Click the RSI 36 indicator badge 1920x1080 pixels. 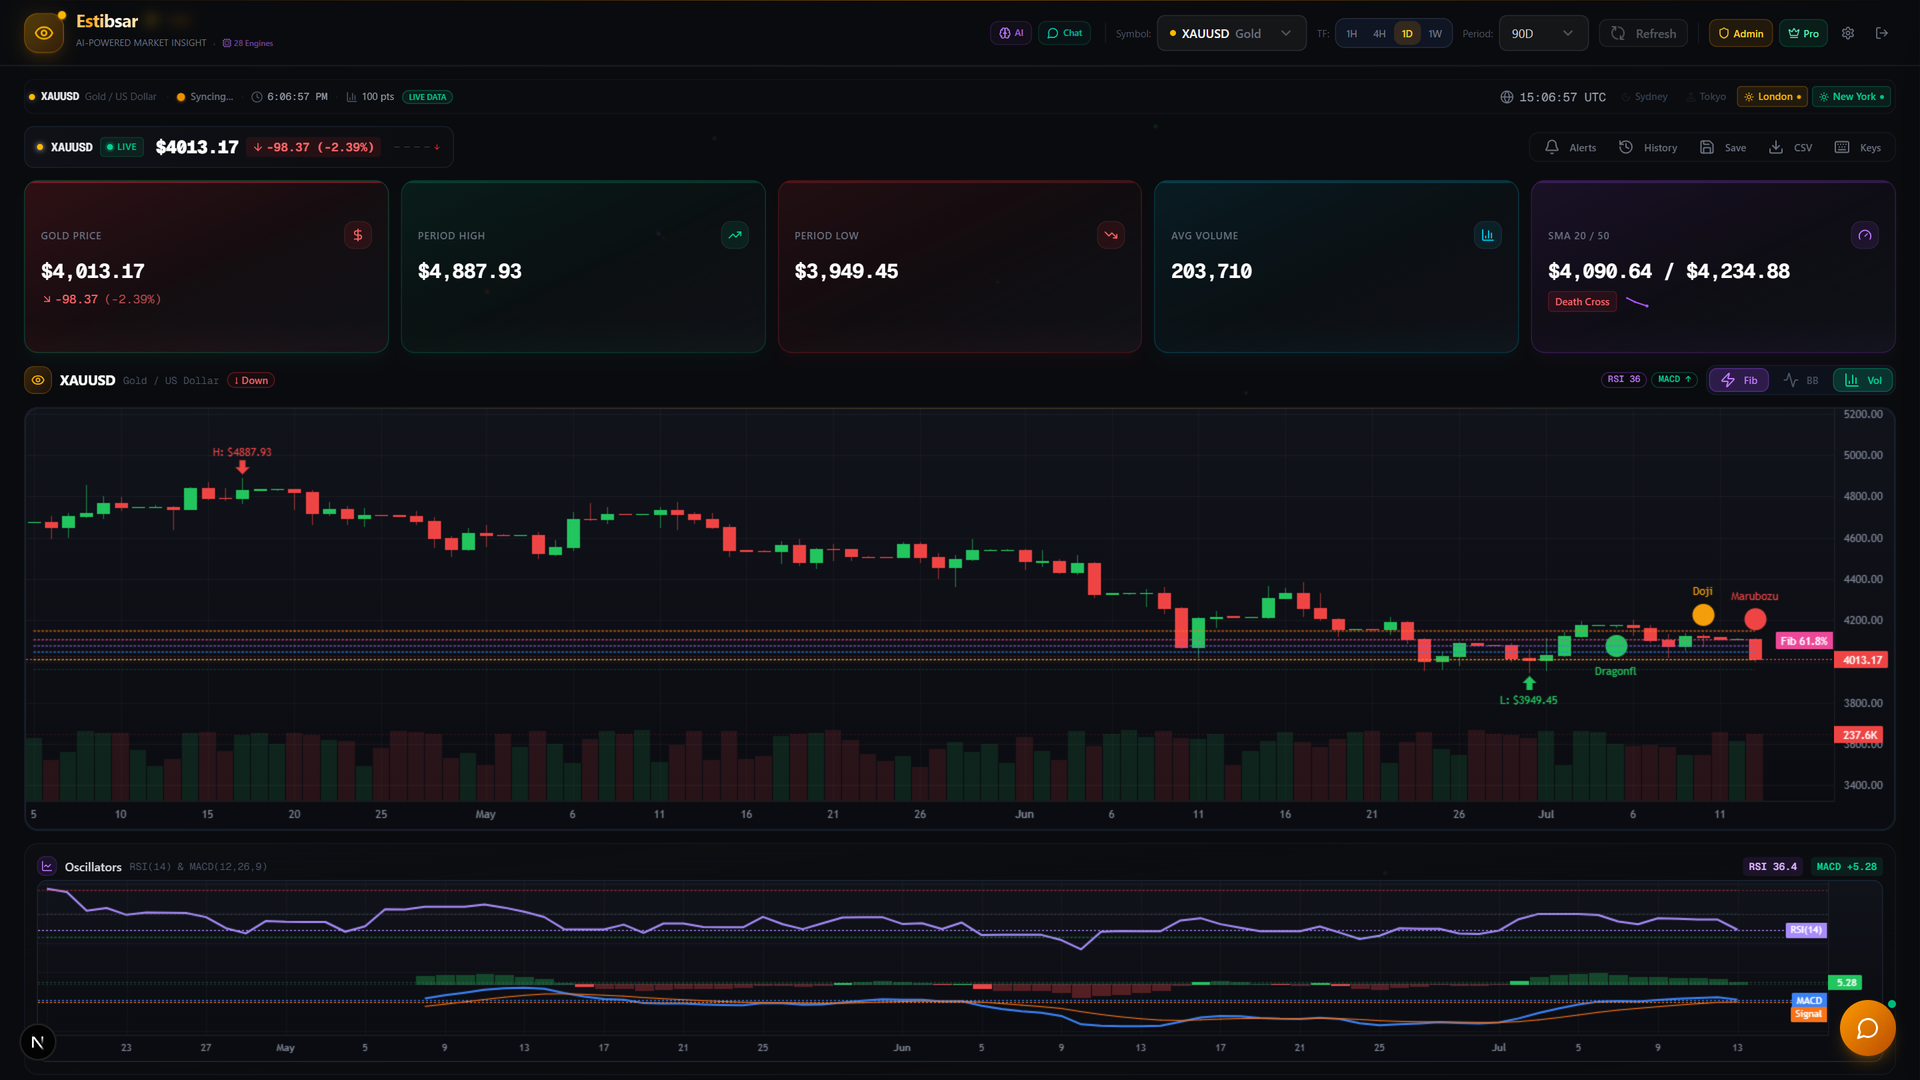click(1624, 380)
